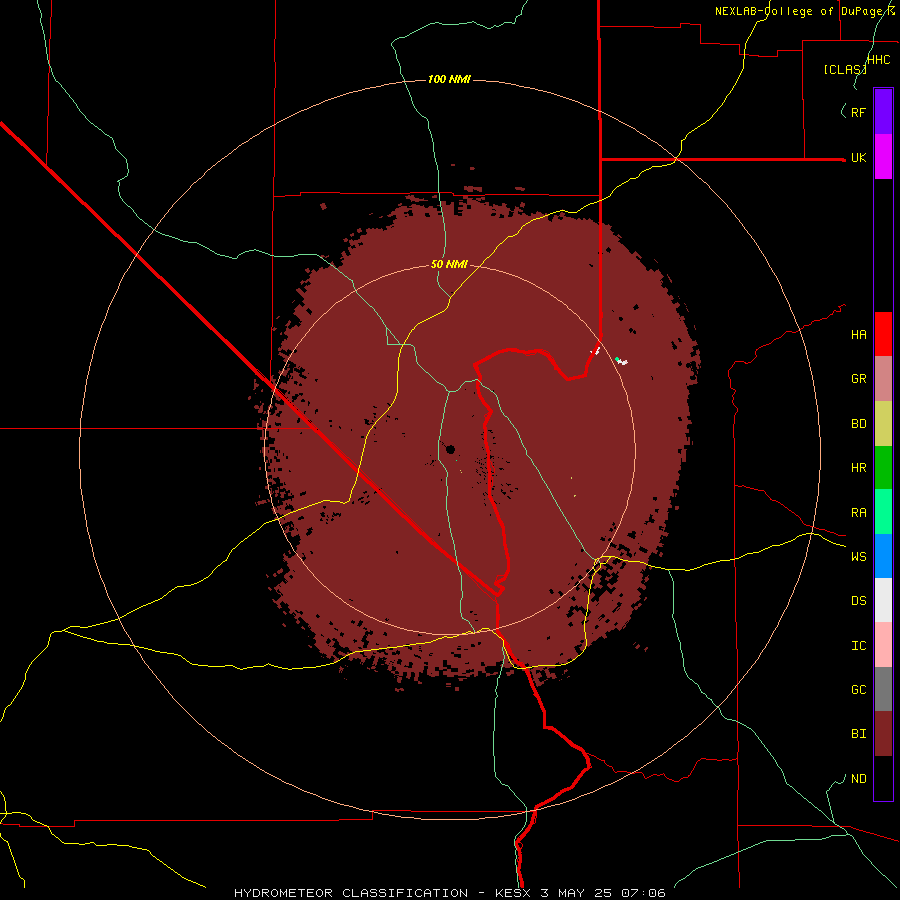Click the "RF" legend label
Screen dimensions: 900x900
coord(859,112)
